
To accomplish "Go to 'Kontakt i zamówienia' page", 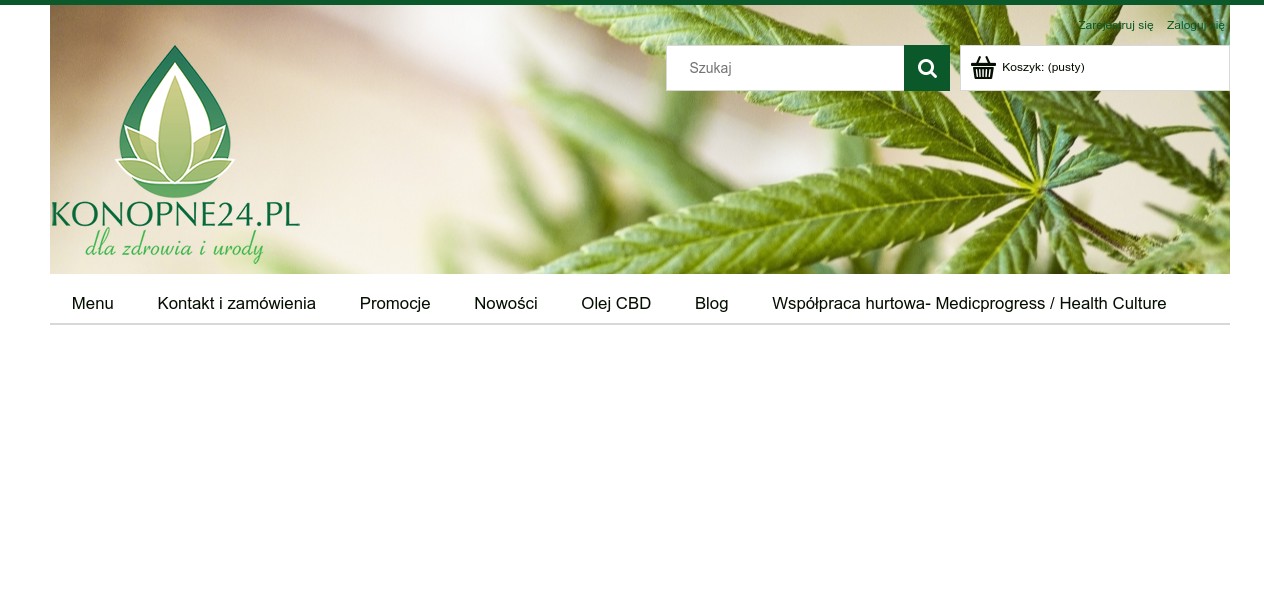I will [x=236, y=303].
